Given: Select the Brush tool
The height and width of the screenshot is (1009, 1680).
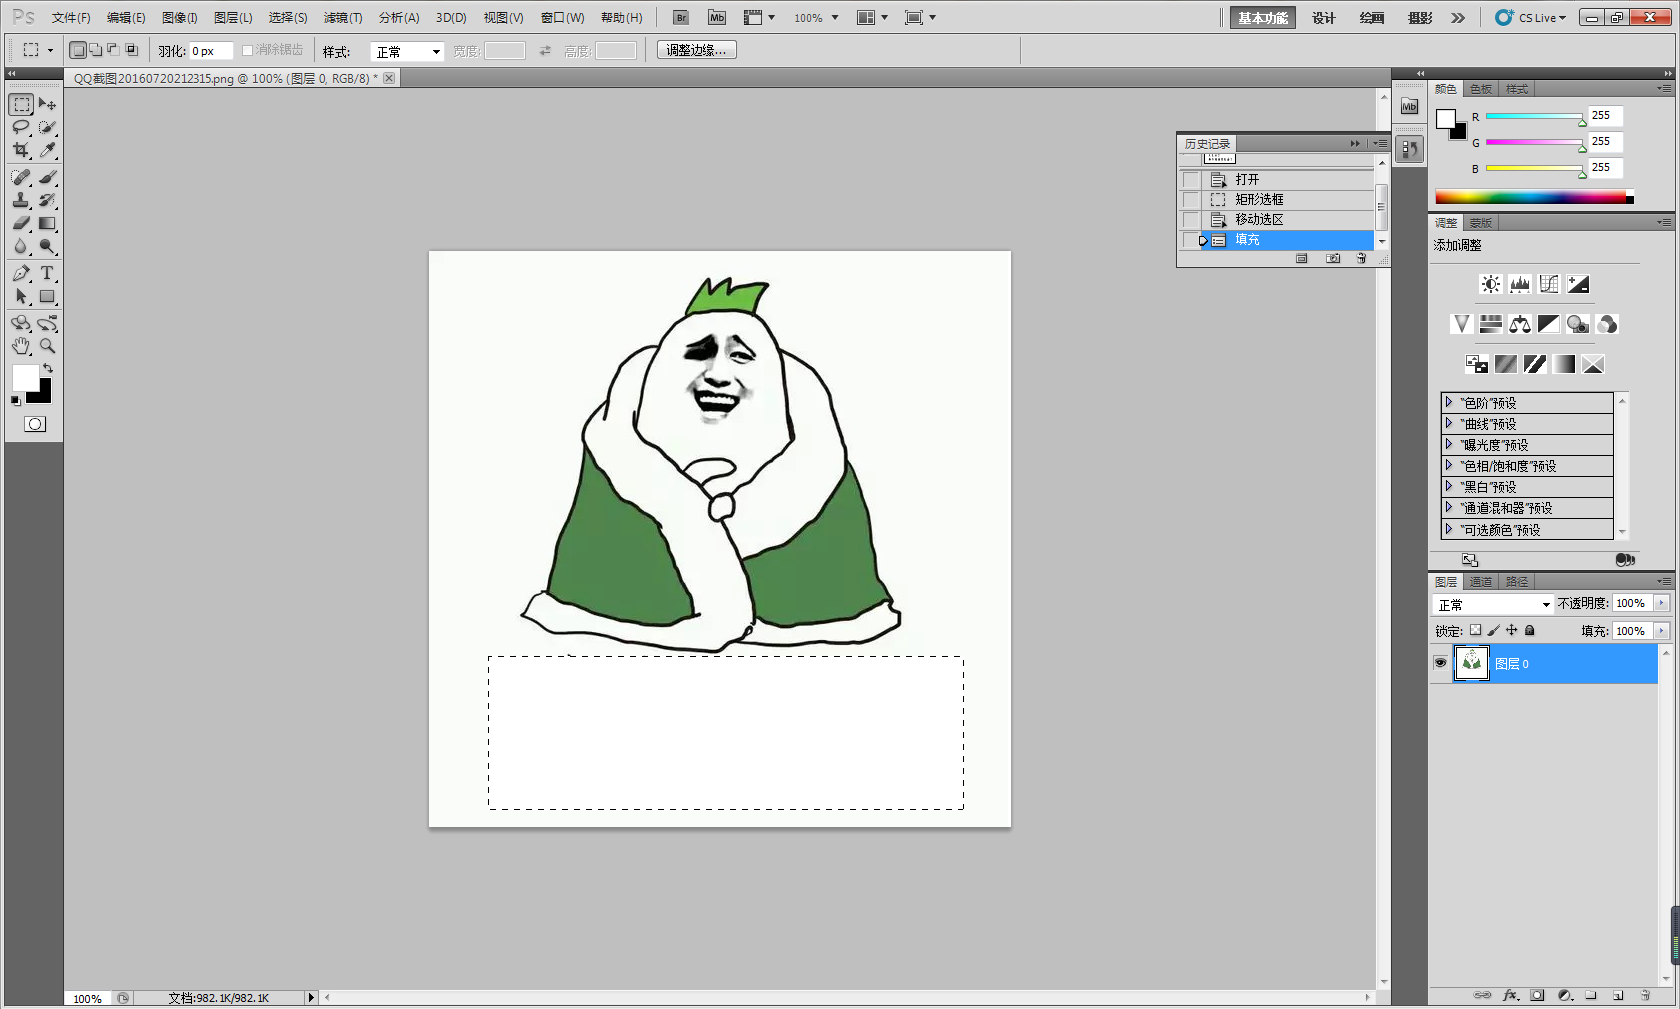Looking at the screenshot, I should pos(47,177).
